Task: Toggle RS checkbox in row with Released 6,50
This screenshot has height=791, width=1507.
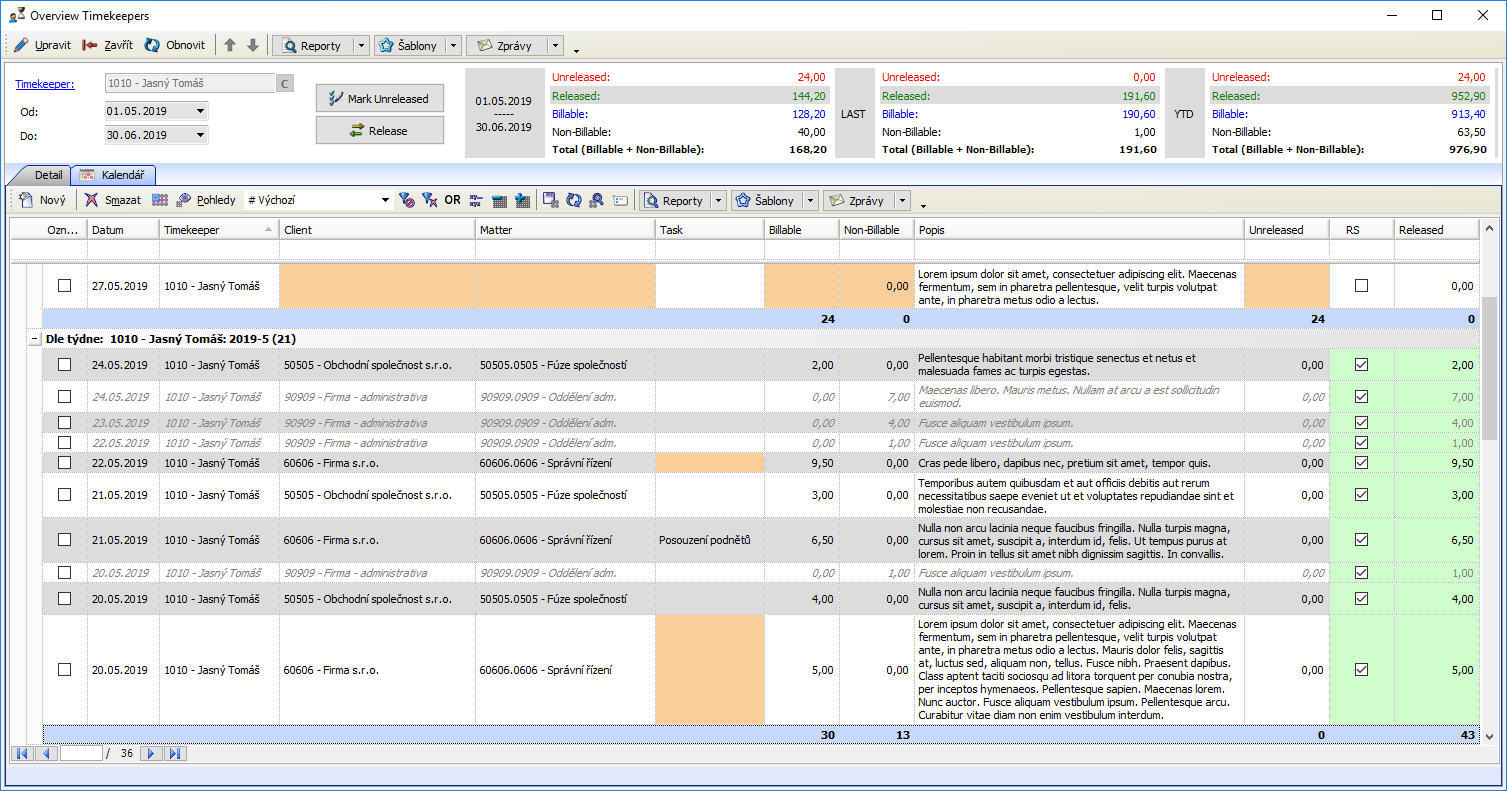Action: point(1361,540)
